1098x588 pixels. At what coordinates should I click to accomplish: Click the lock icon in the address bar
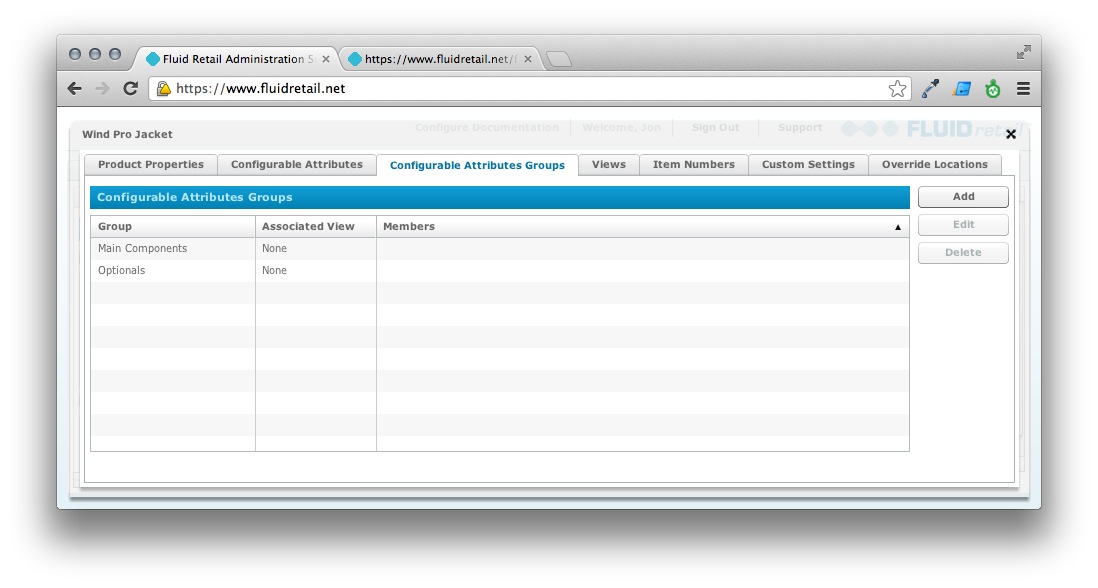tap(164, 88)
